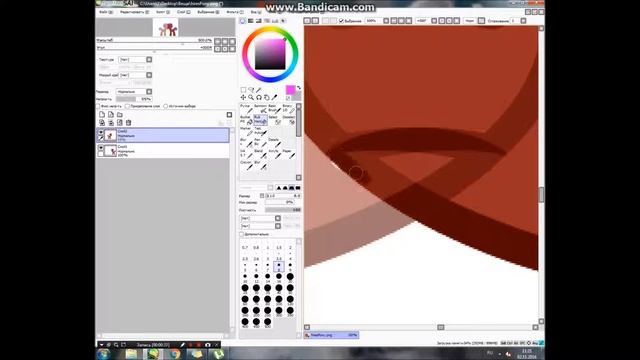
Task: Create a new layer in layer panel
Action: (102, 115)
